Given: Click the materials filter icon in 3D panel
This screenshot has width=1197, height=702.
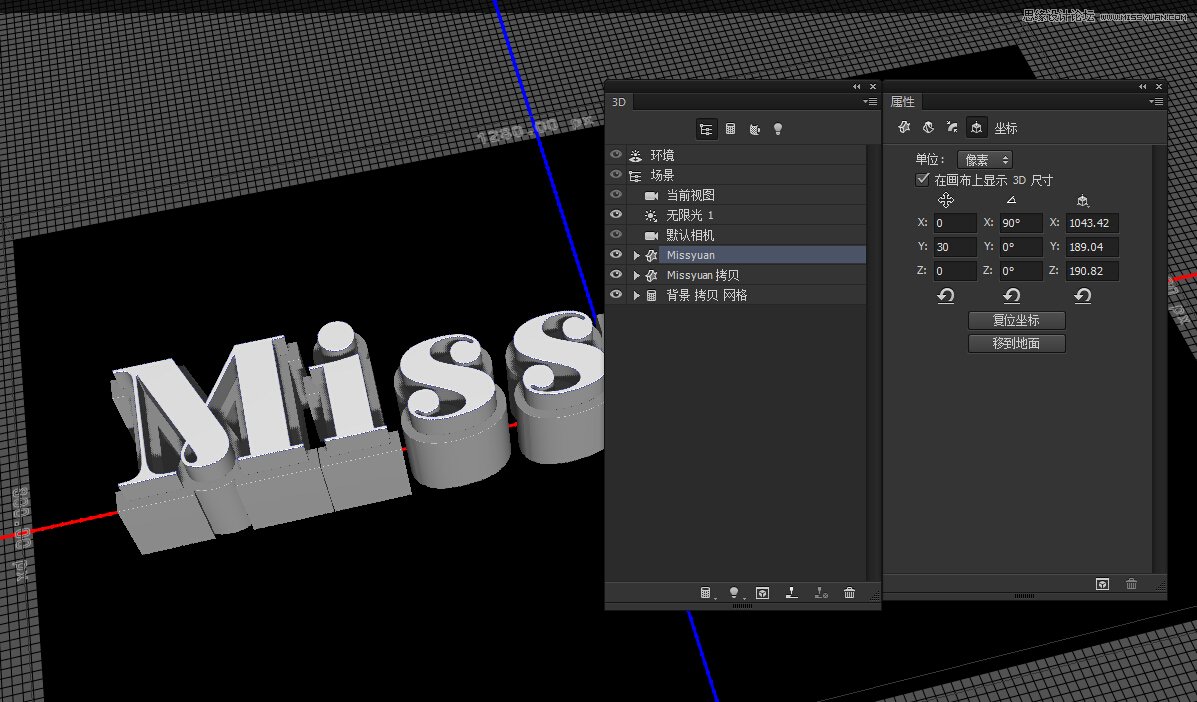Looking at the screenshot, I should (x=755, y=128).
